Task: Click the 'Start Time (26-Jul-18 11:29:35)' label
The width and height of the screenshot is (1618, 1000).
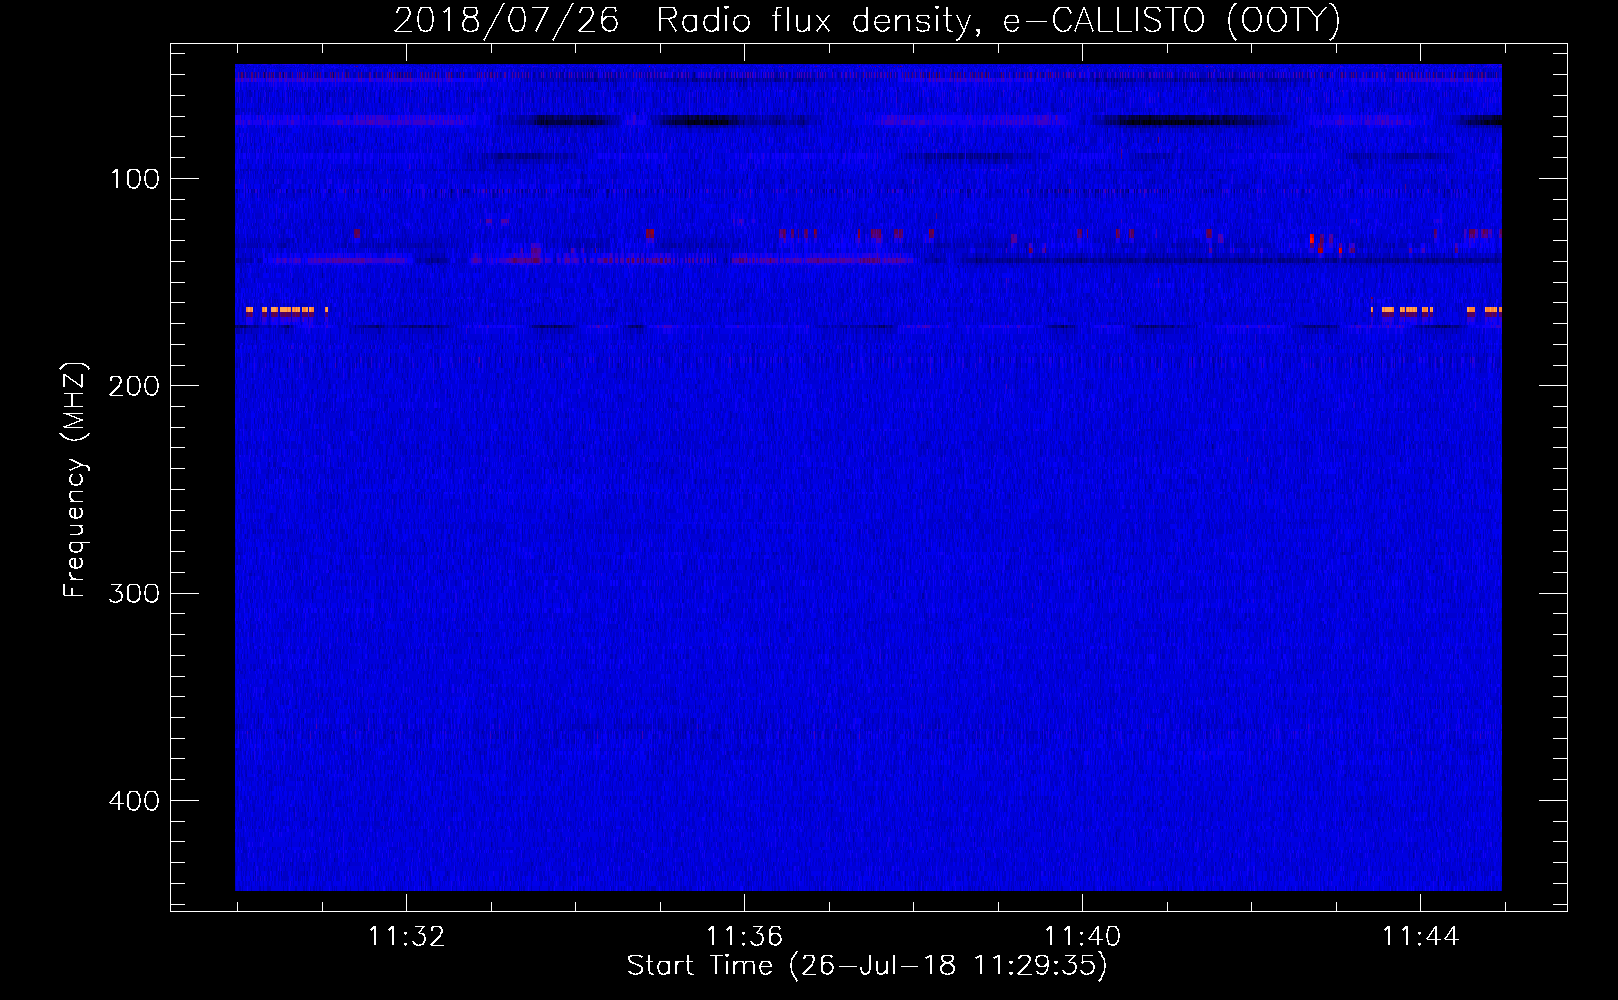Action: (867, 966)
